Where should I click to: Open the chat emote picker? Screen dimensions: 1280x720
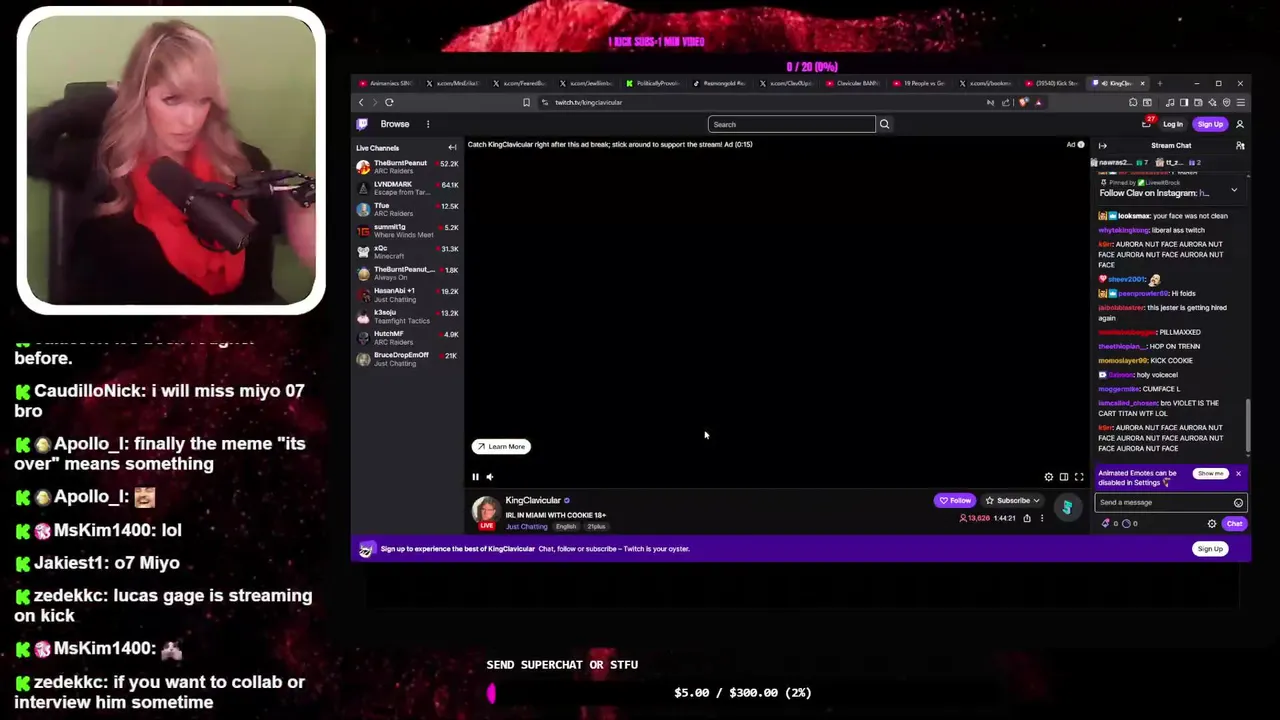(x=1238, y=503)
